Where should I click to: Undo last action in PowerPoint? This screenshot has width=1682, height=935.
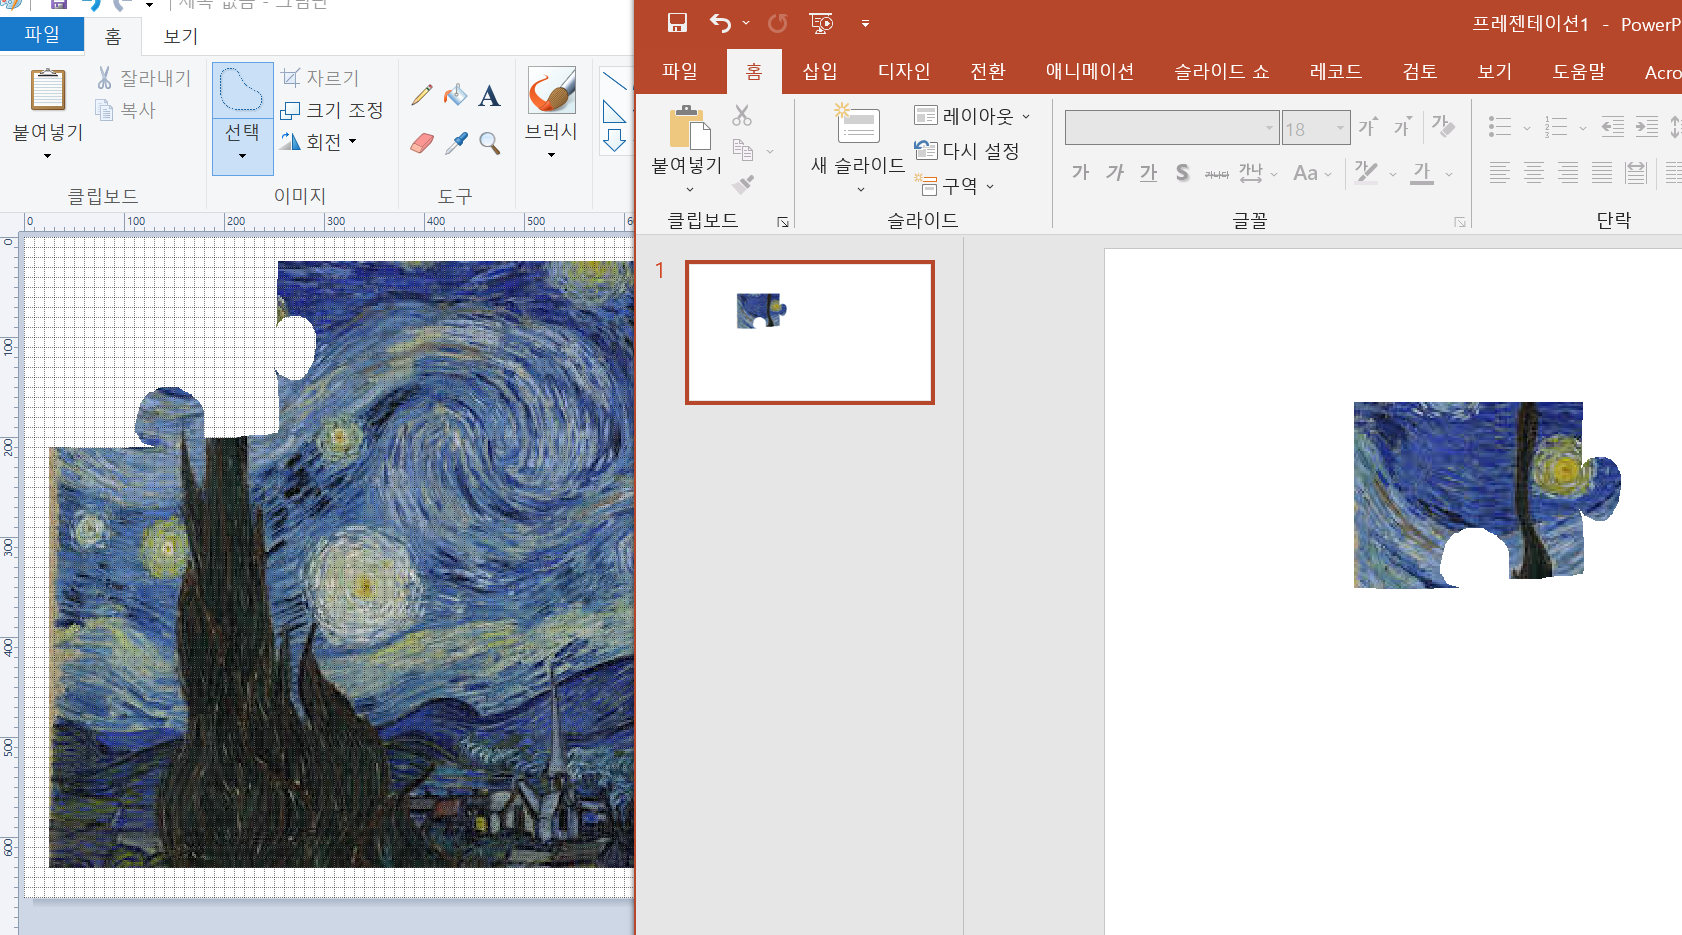[x=720, y=22]
